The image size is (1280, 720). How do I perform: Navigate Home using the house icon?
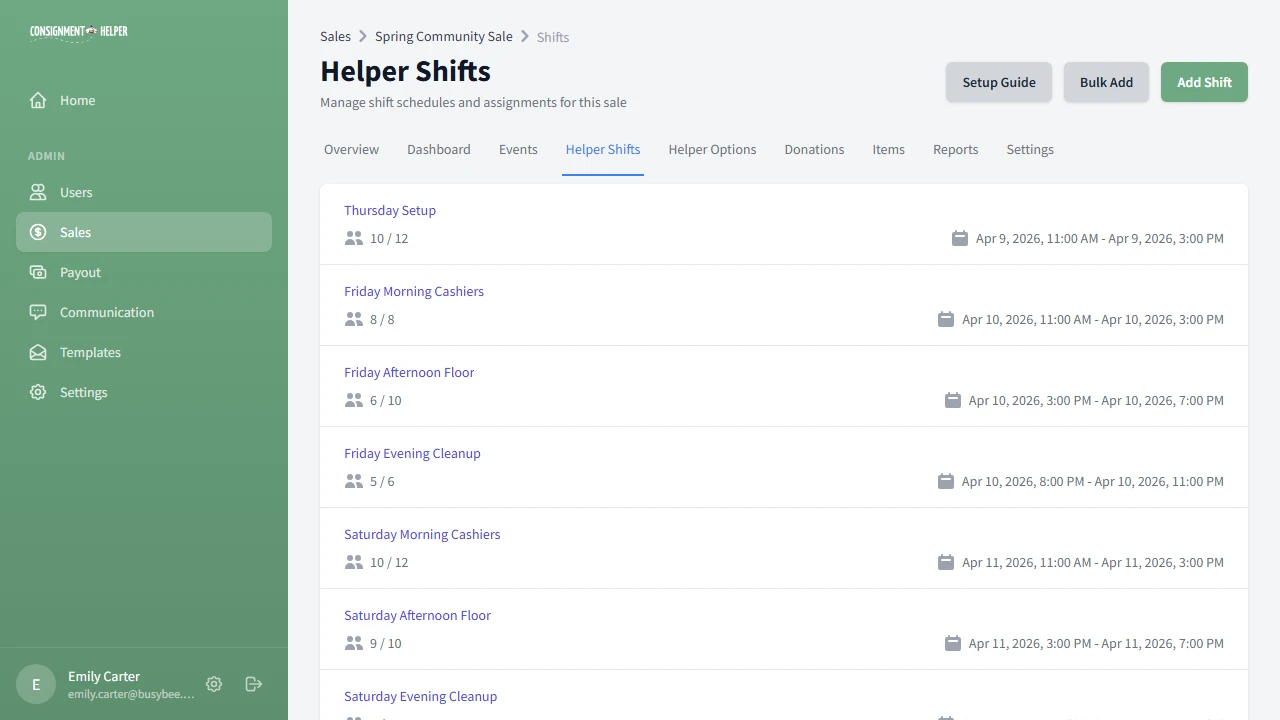tap(37, 100)
